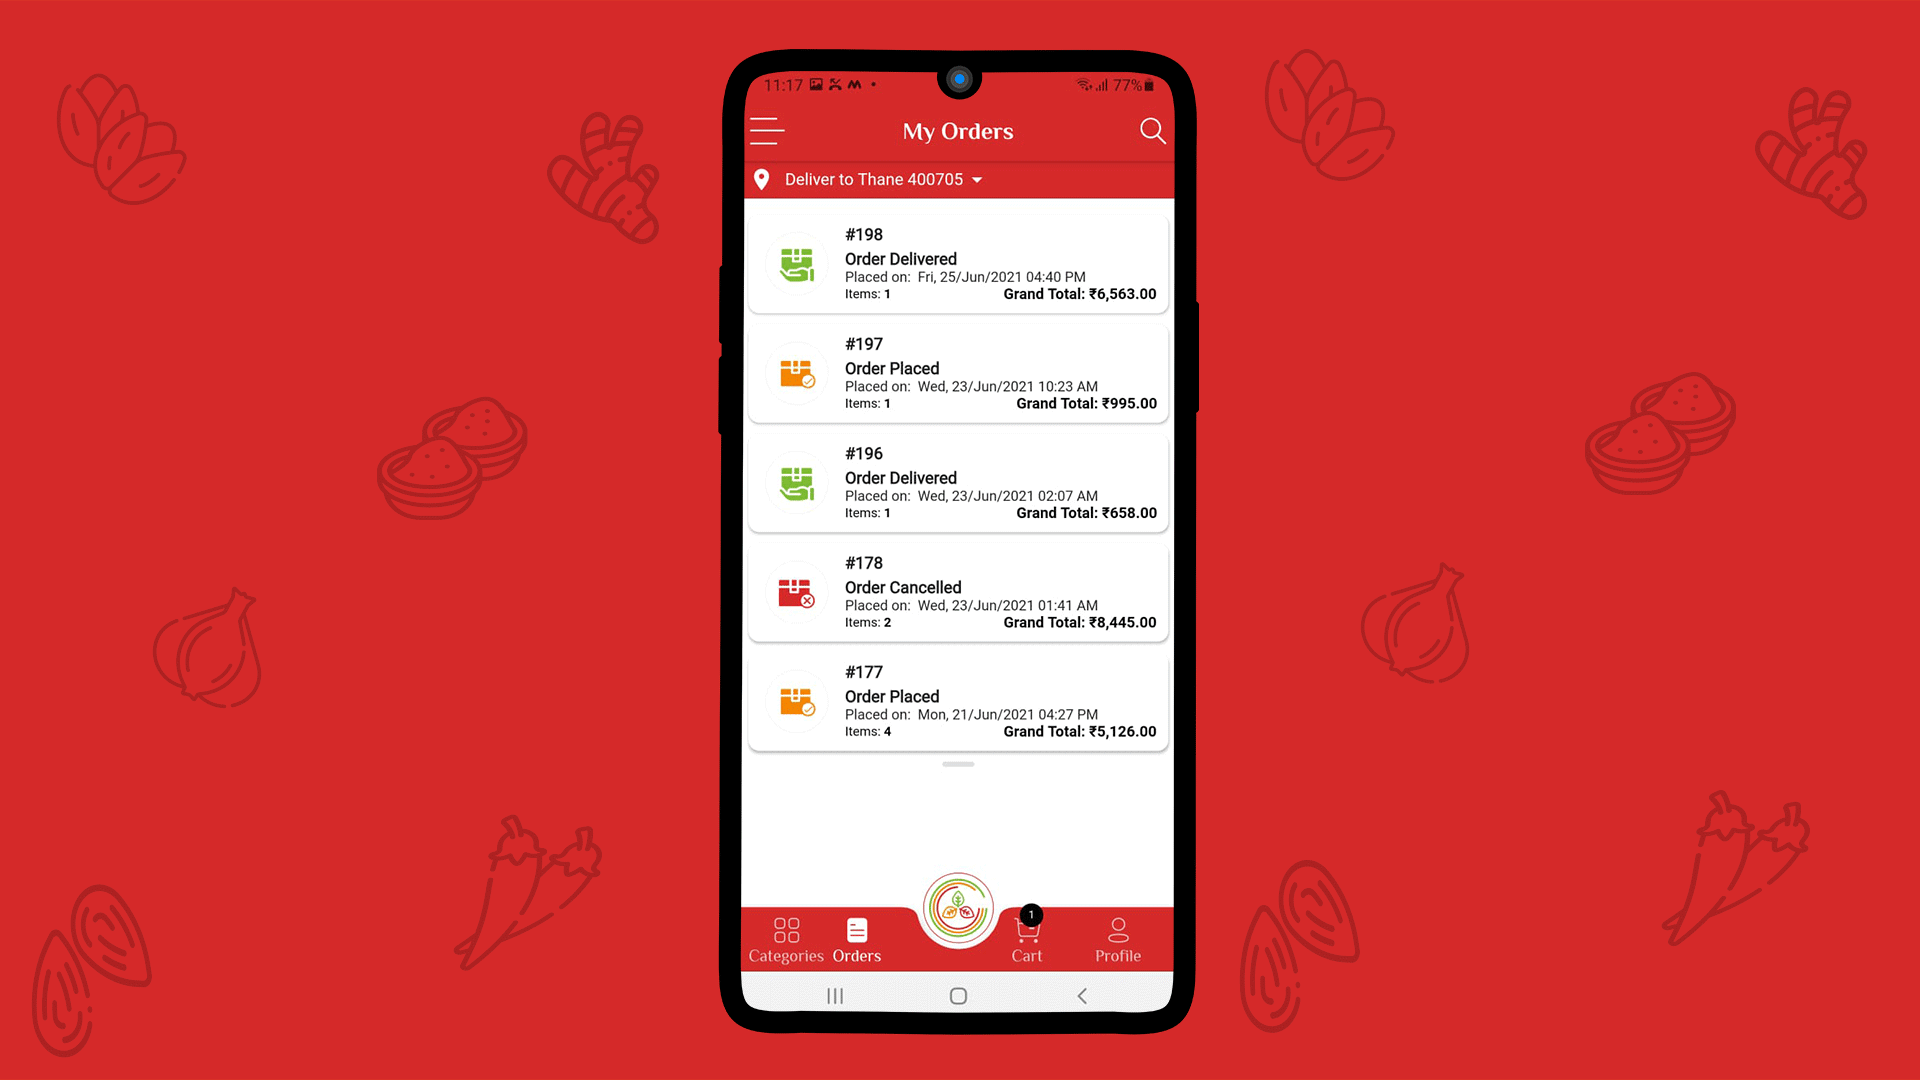Image resolution: width=1920 pixels, height=1080 pixels.
Task: Toggle order status for cancelled #178
Action: point(796,592)
